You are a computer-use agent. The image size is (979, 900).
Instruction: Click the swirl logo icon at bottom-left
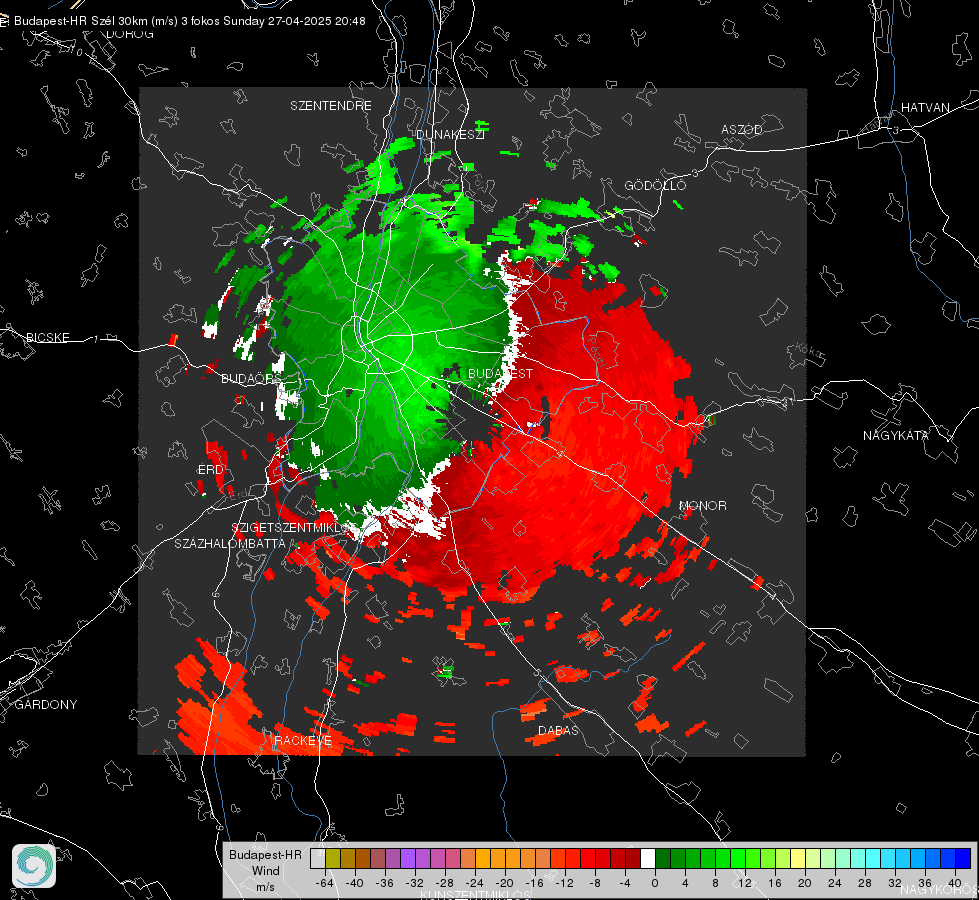(34, 866)
